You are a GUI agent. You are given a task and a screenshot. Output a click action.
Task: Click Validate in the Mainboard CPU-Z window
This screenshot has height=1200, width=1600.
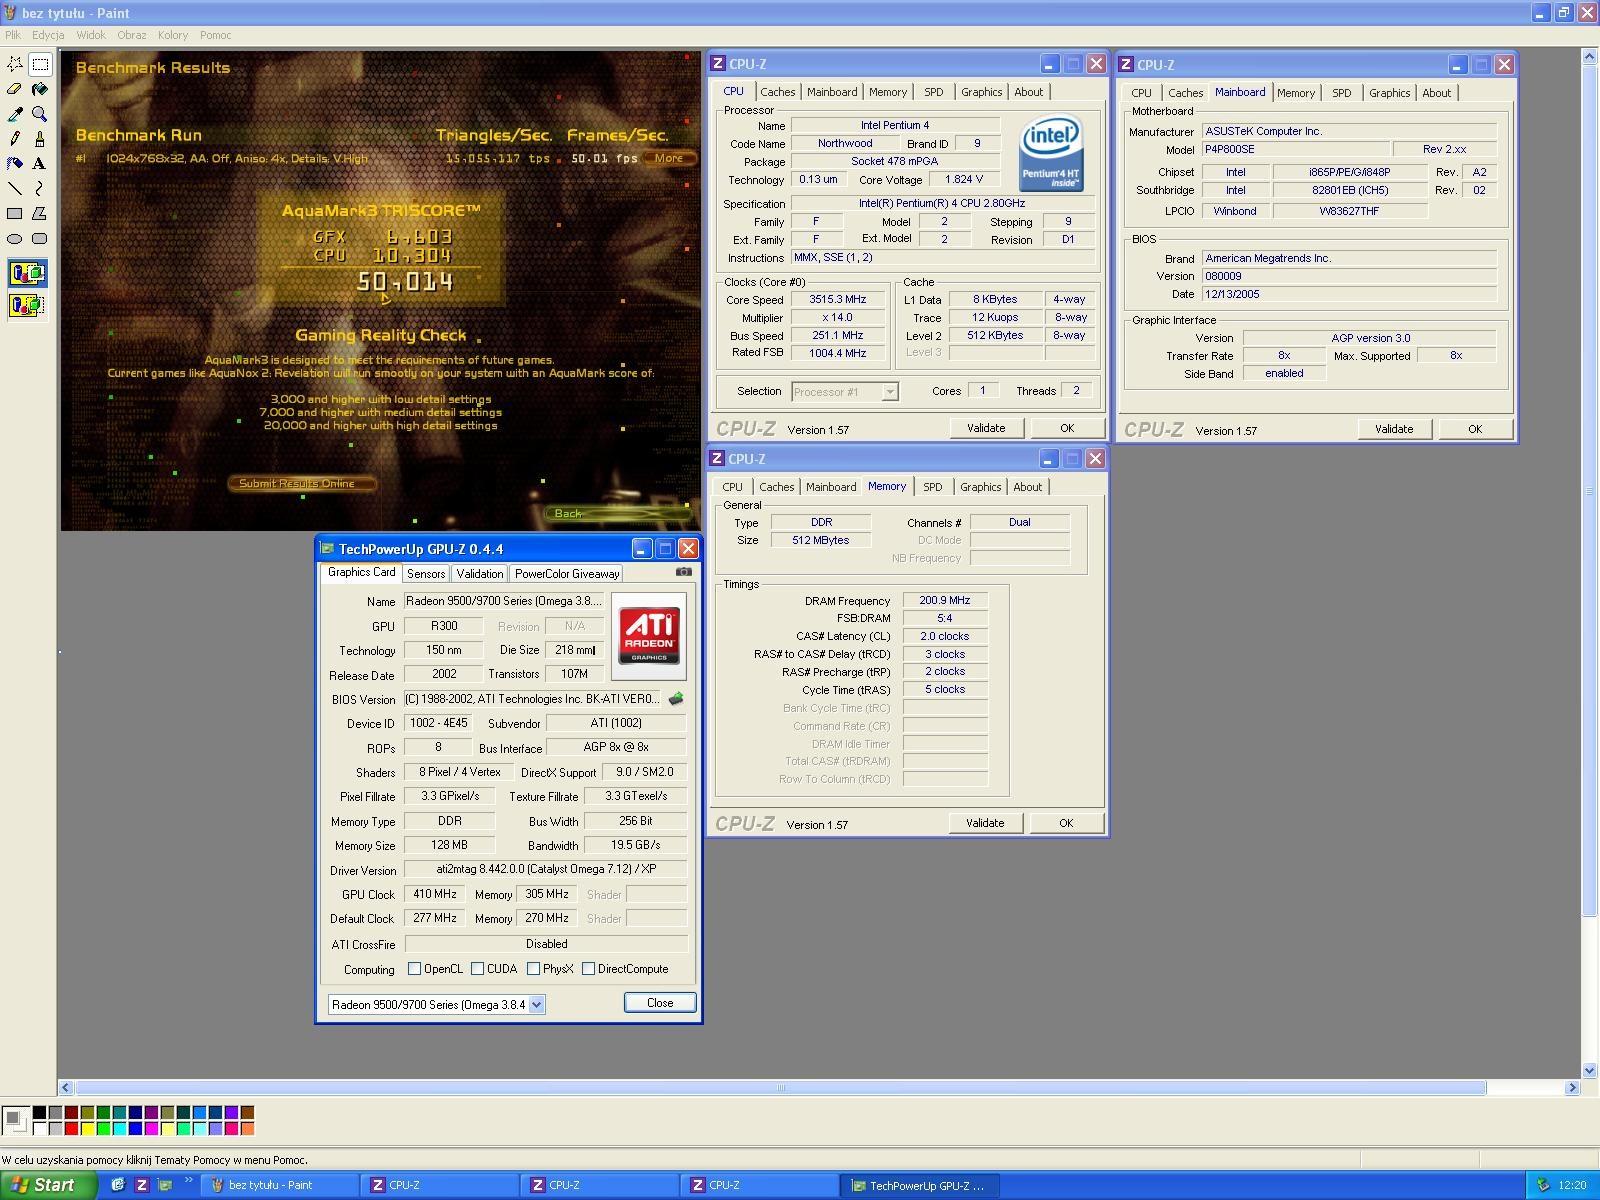tap(1394, 429)
